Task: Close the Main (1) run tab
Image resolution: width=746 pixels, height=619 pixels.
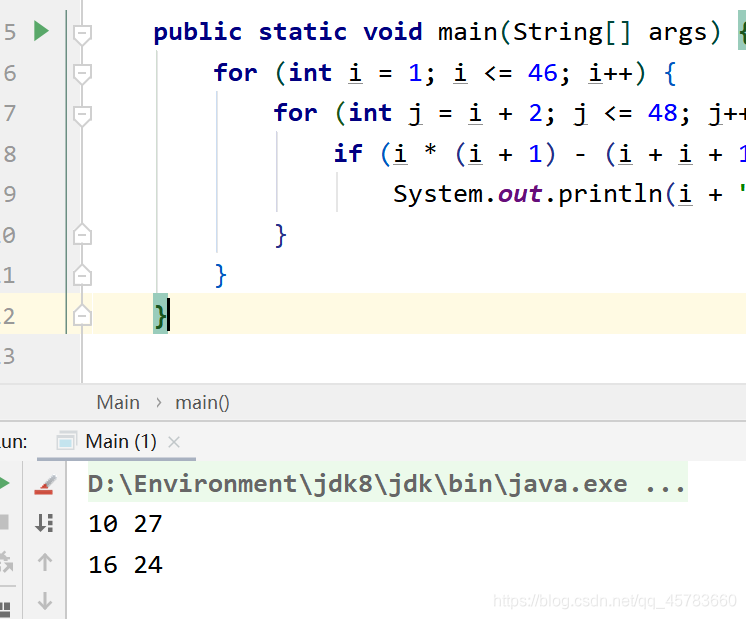Action: click(x=174, y=442)
